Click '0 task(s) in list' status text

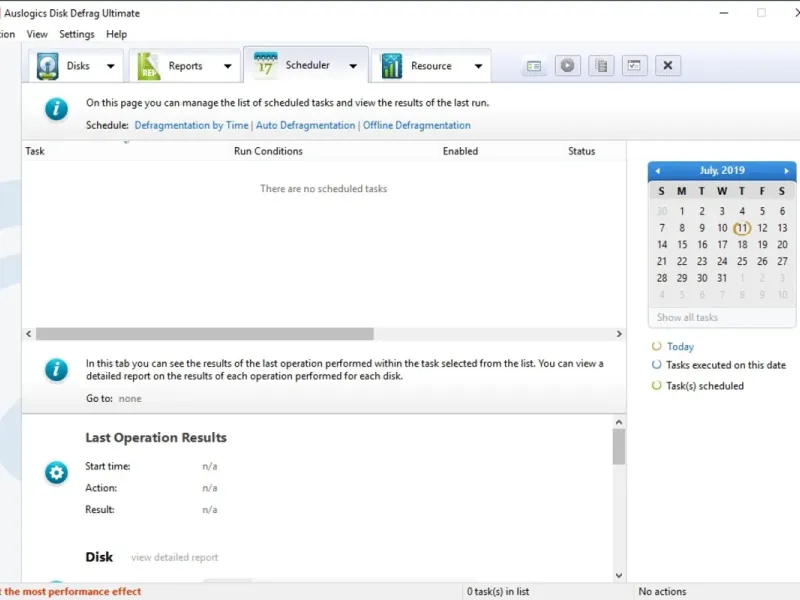(x=498, y=591)
